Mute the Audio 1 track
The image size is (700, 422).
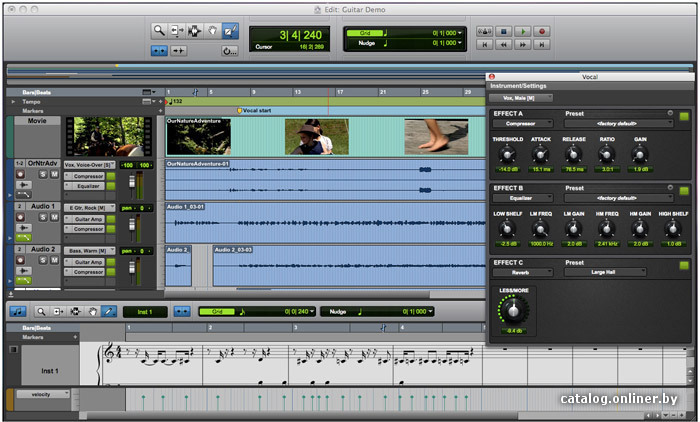(x=54, y=217)
